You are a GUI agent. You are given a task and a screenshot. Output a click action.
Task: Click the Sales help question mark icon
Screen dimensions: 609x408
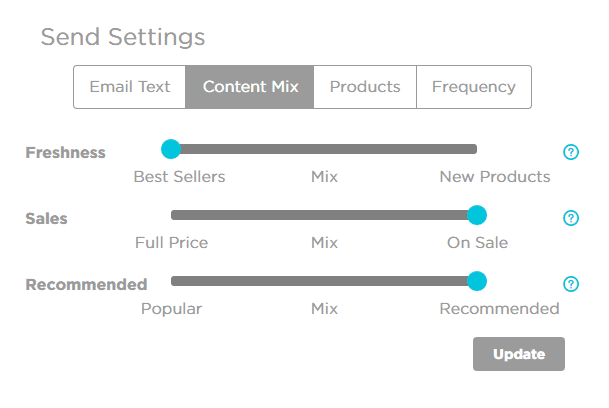571,218
